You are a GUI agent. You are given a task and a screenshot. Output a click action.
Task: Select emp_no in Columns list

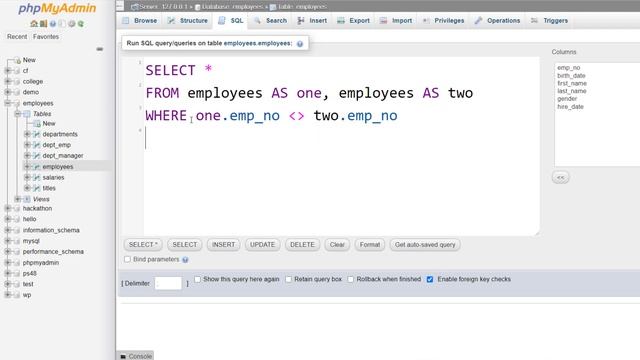[569, 68]
